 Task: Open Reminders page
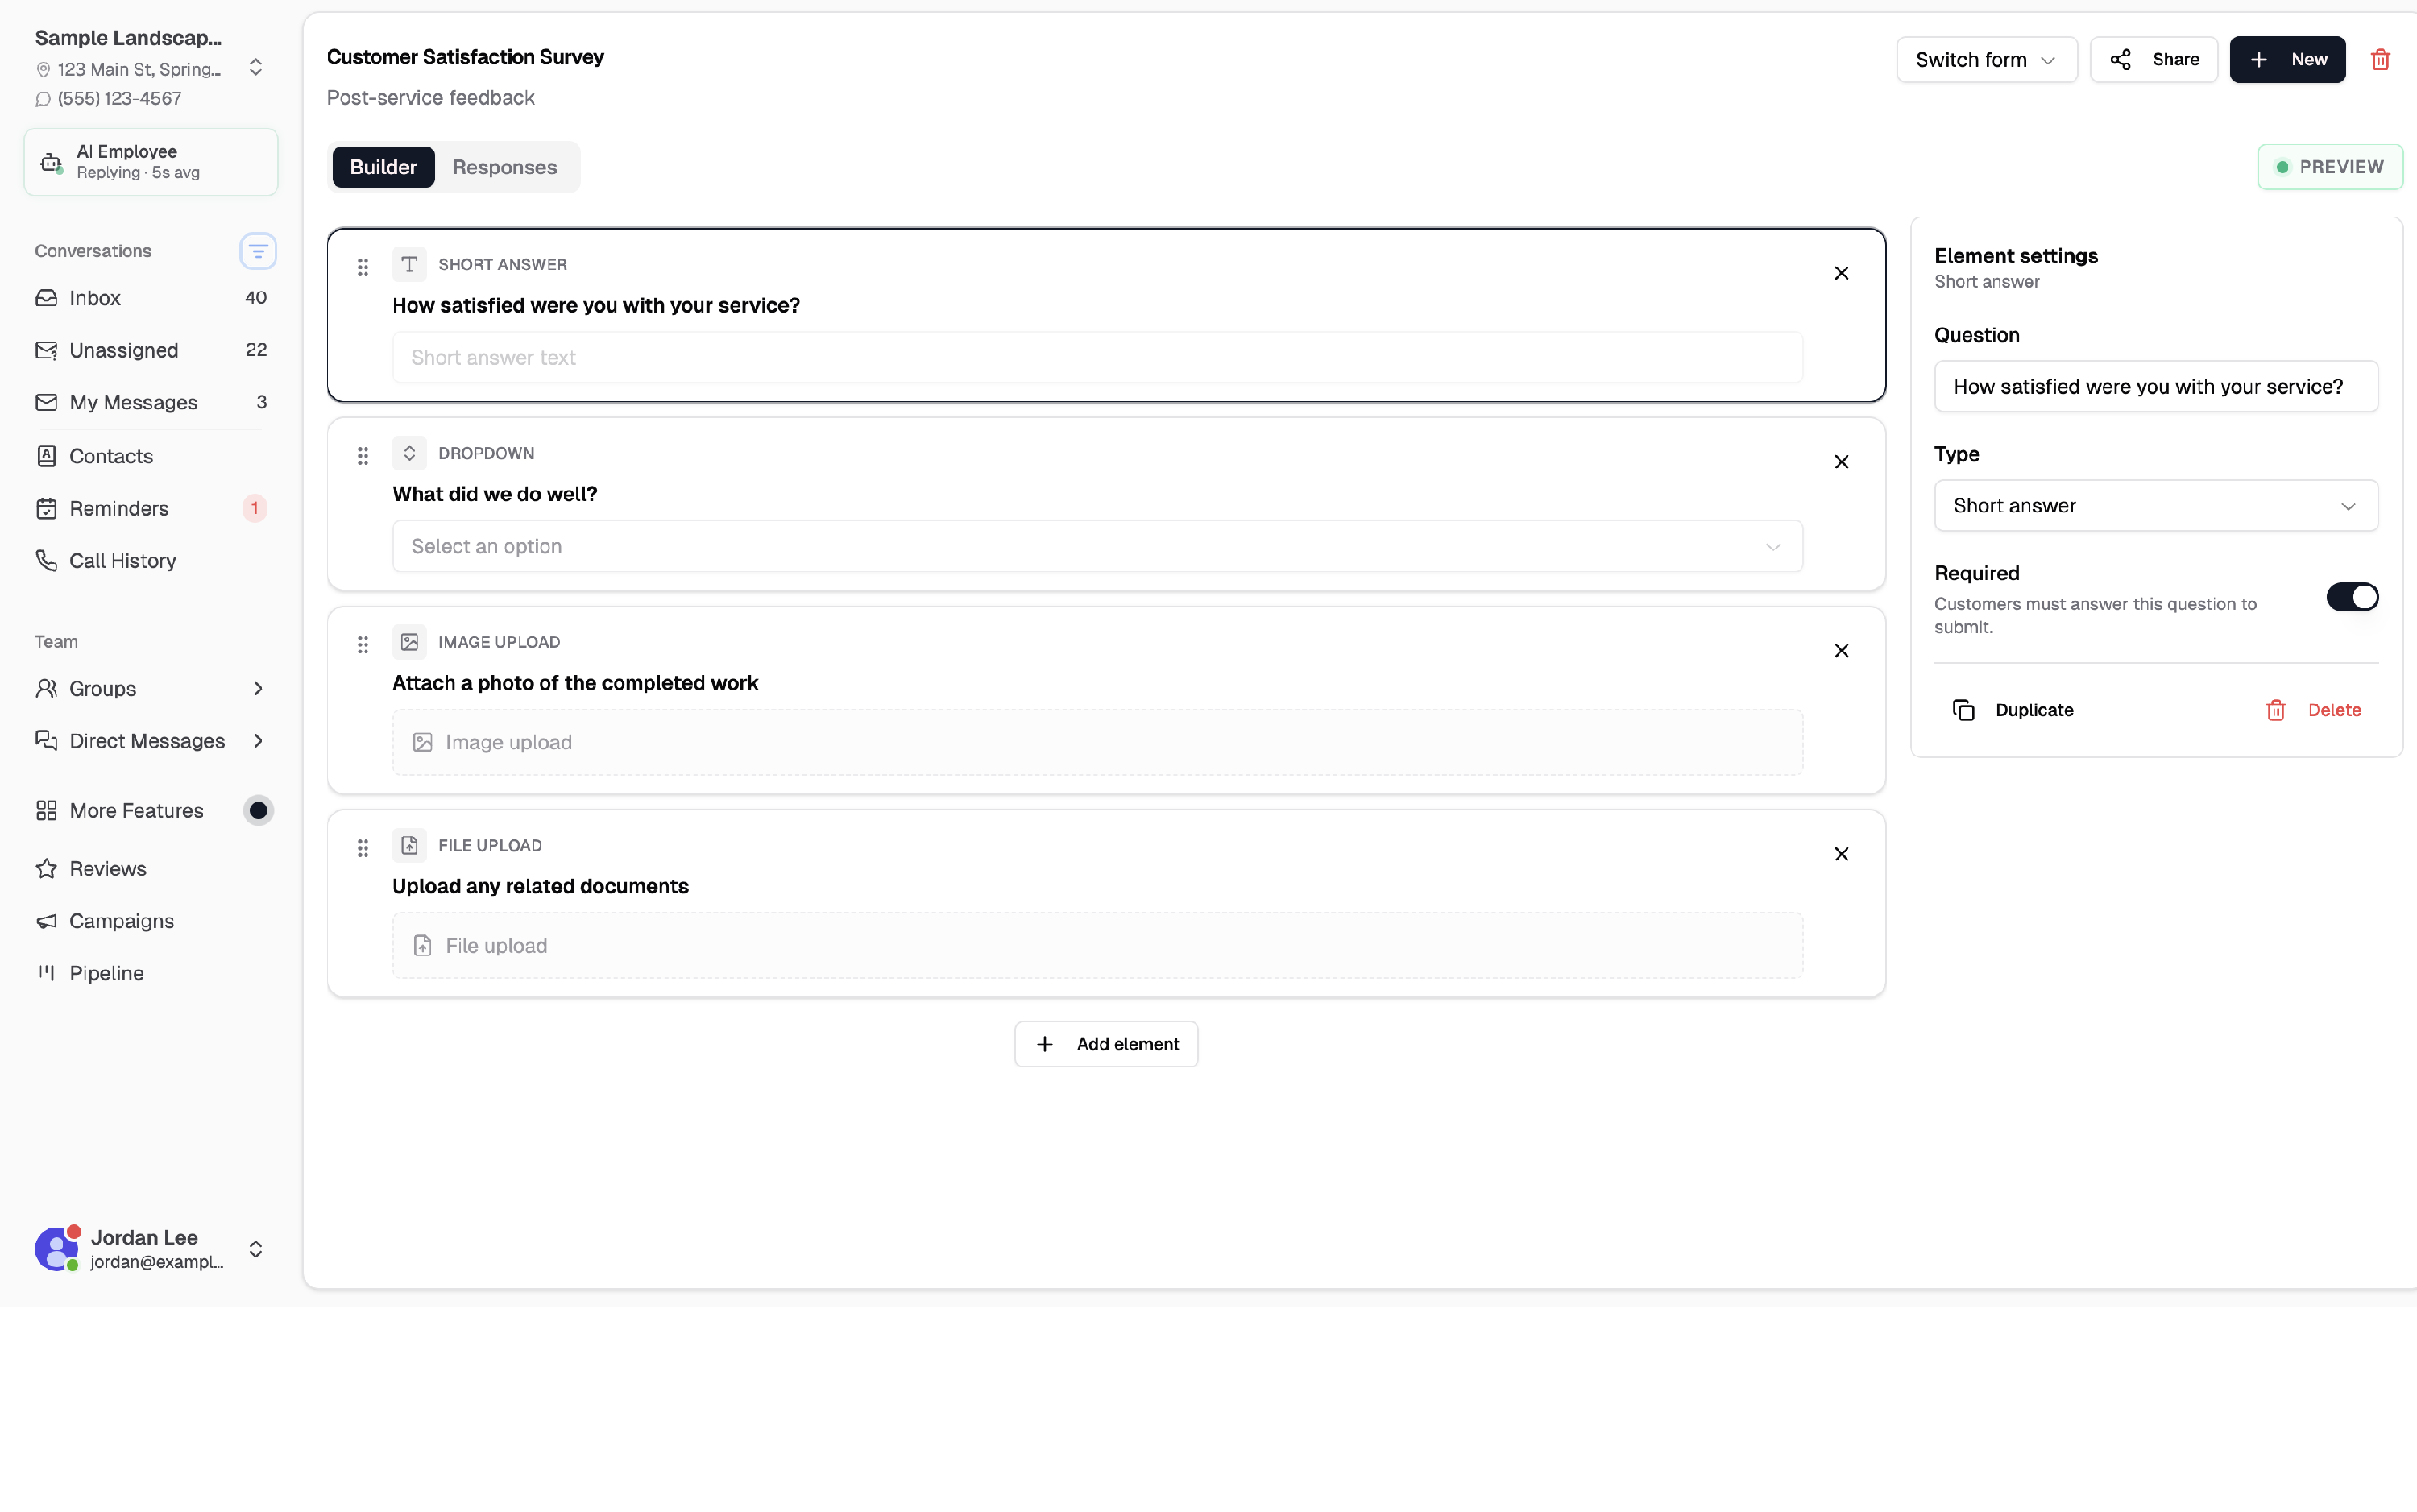click(x=151, y=508)
